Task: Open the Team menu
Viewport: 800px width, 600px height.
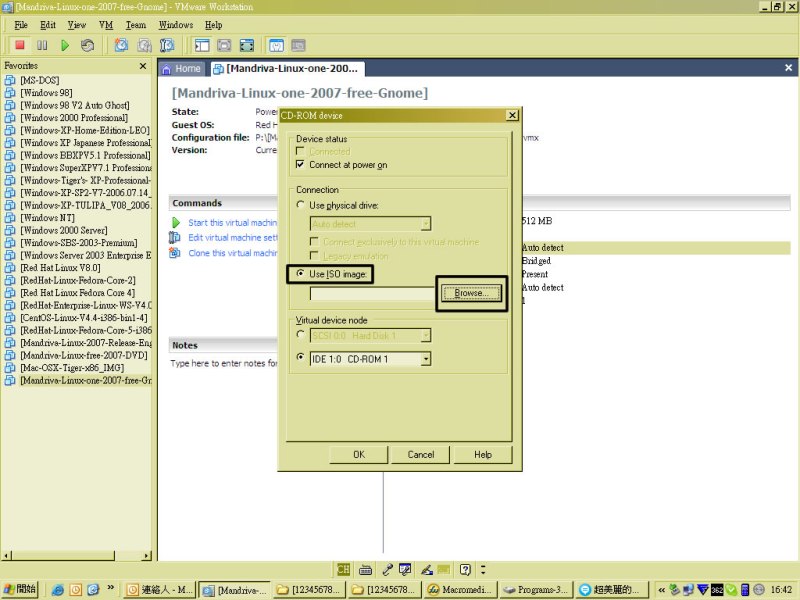Action: (136, 25)
